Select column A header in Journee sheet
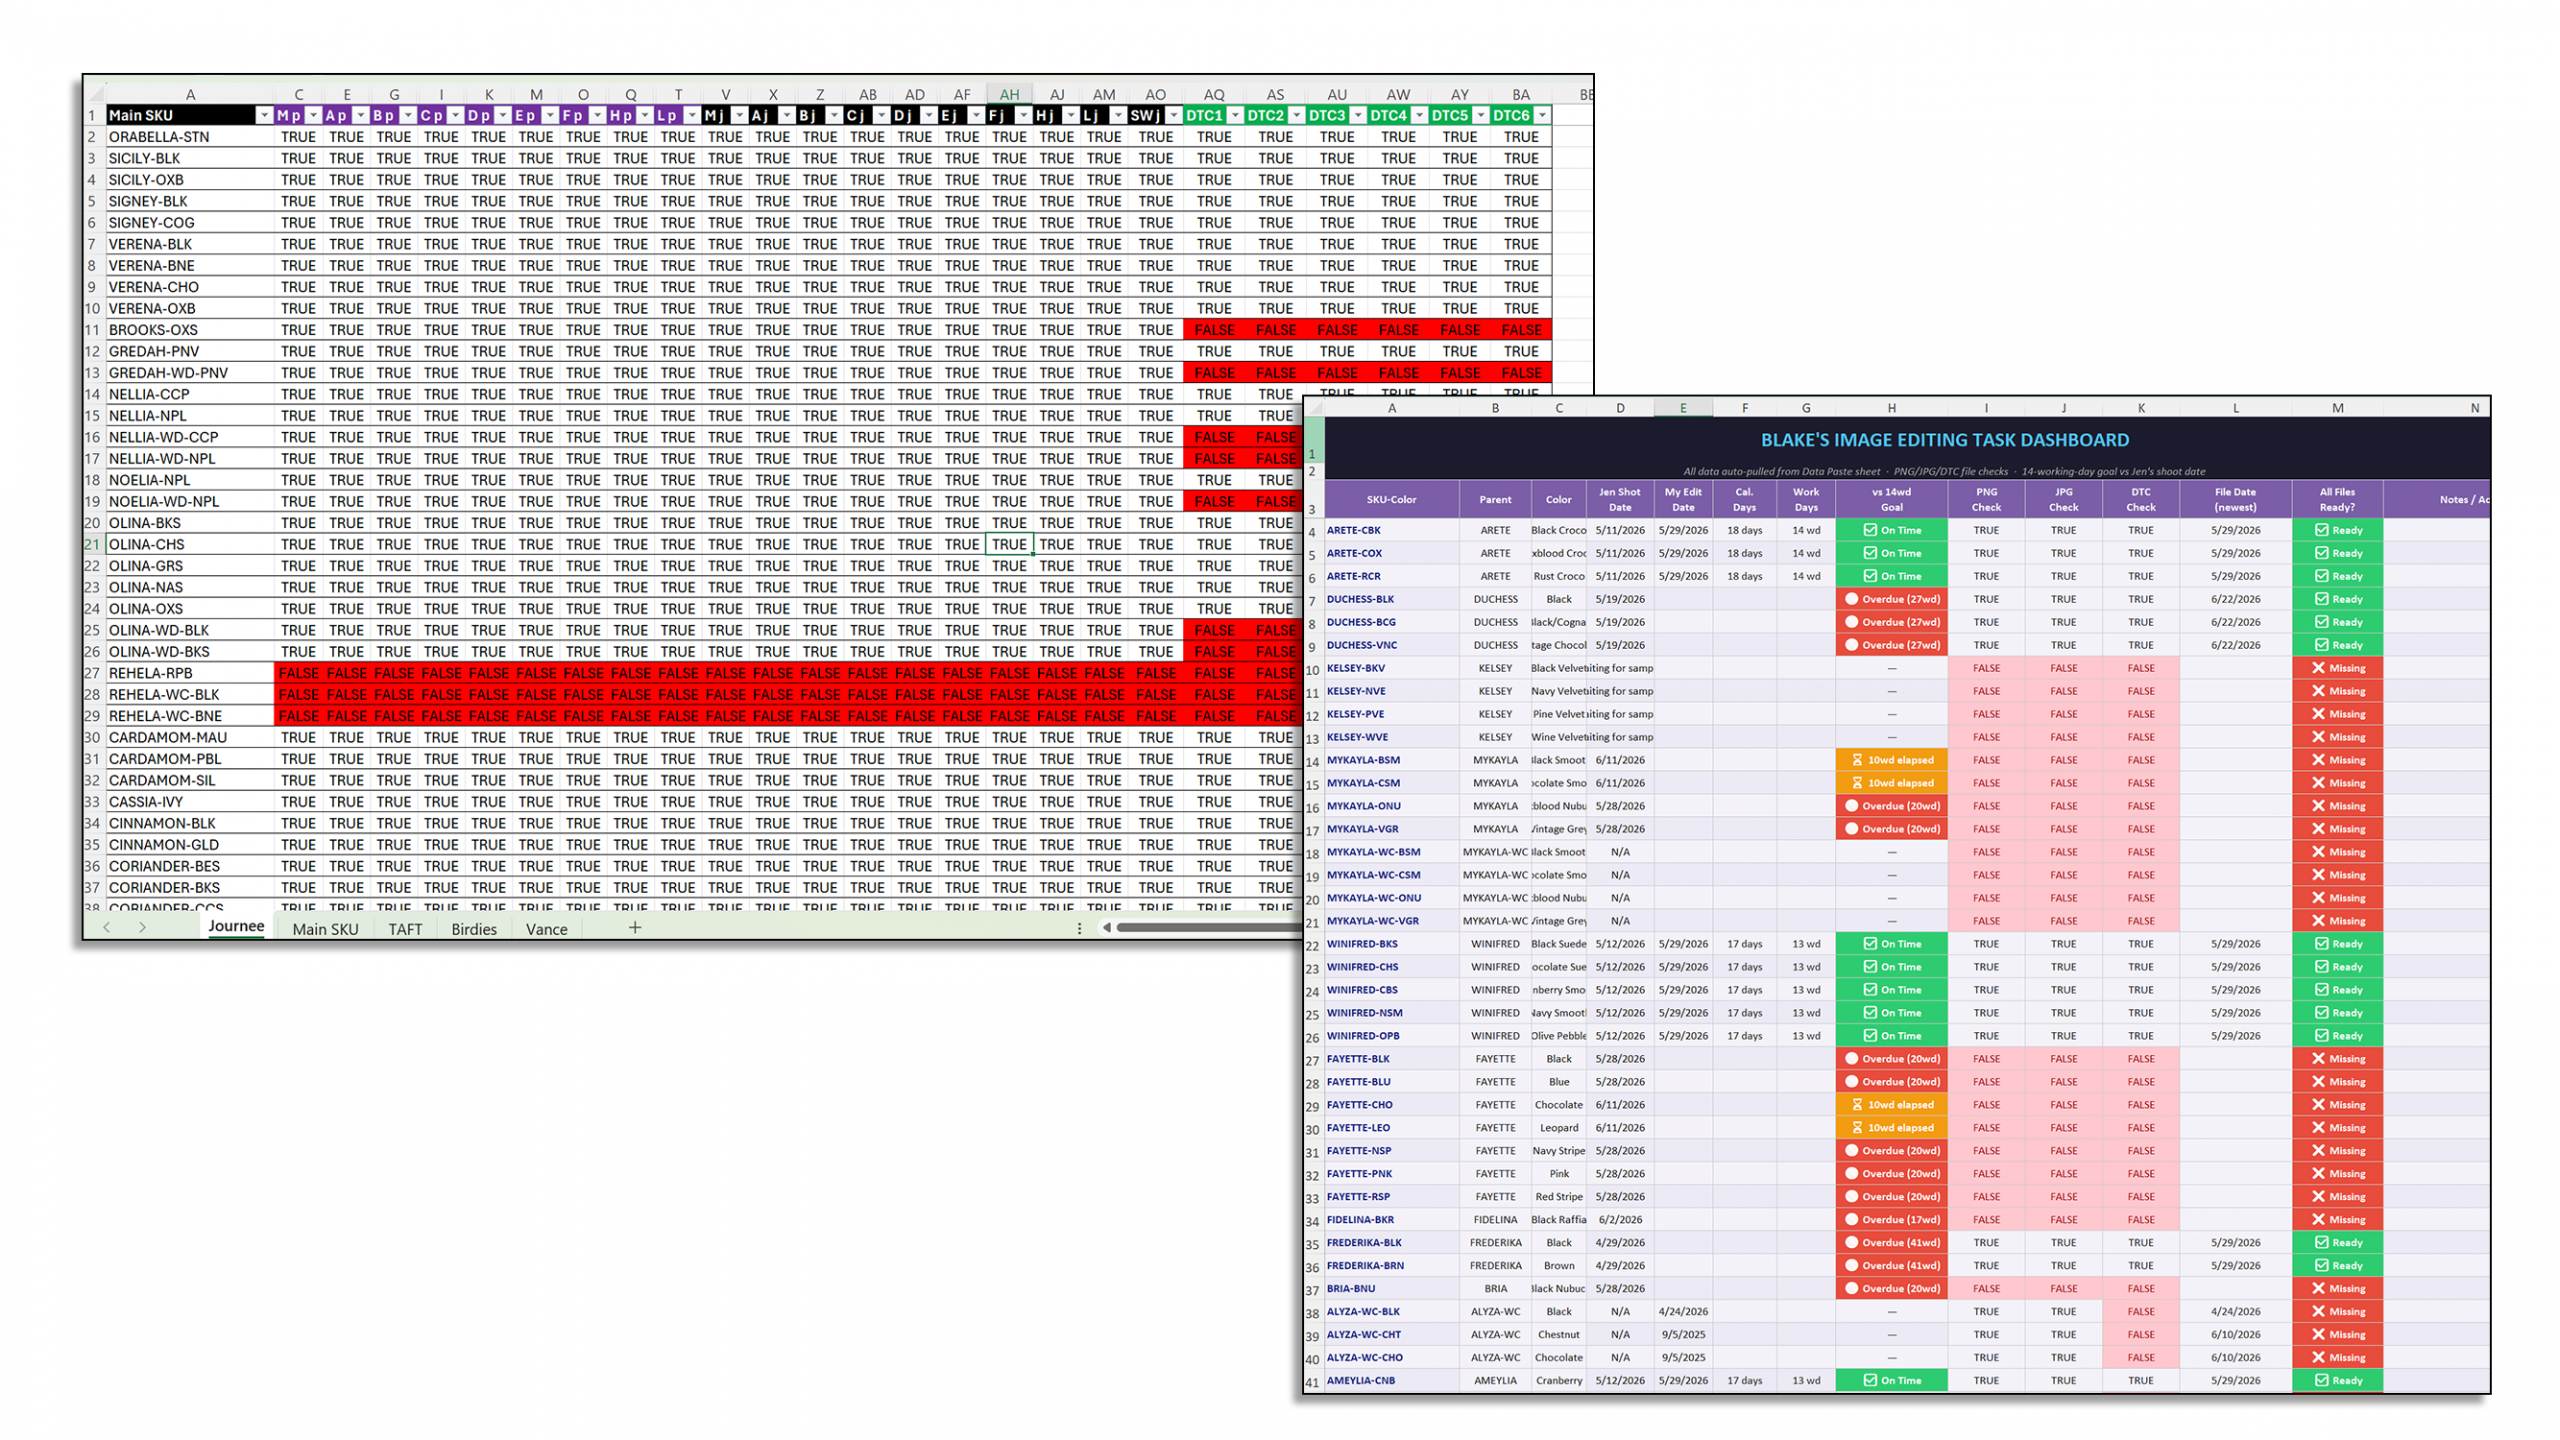The width and height of the screenshot is (2560, 1440). [190, 95]
